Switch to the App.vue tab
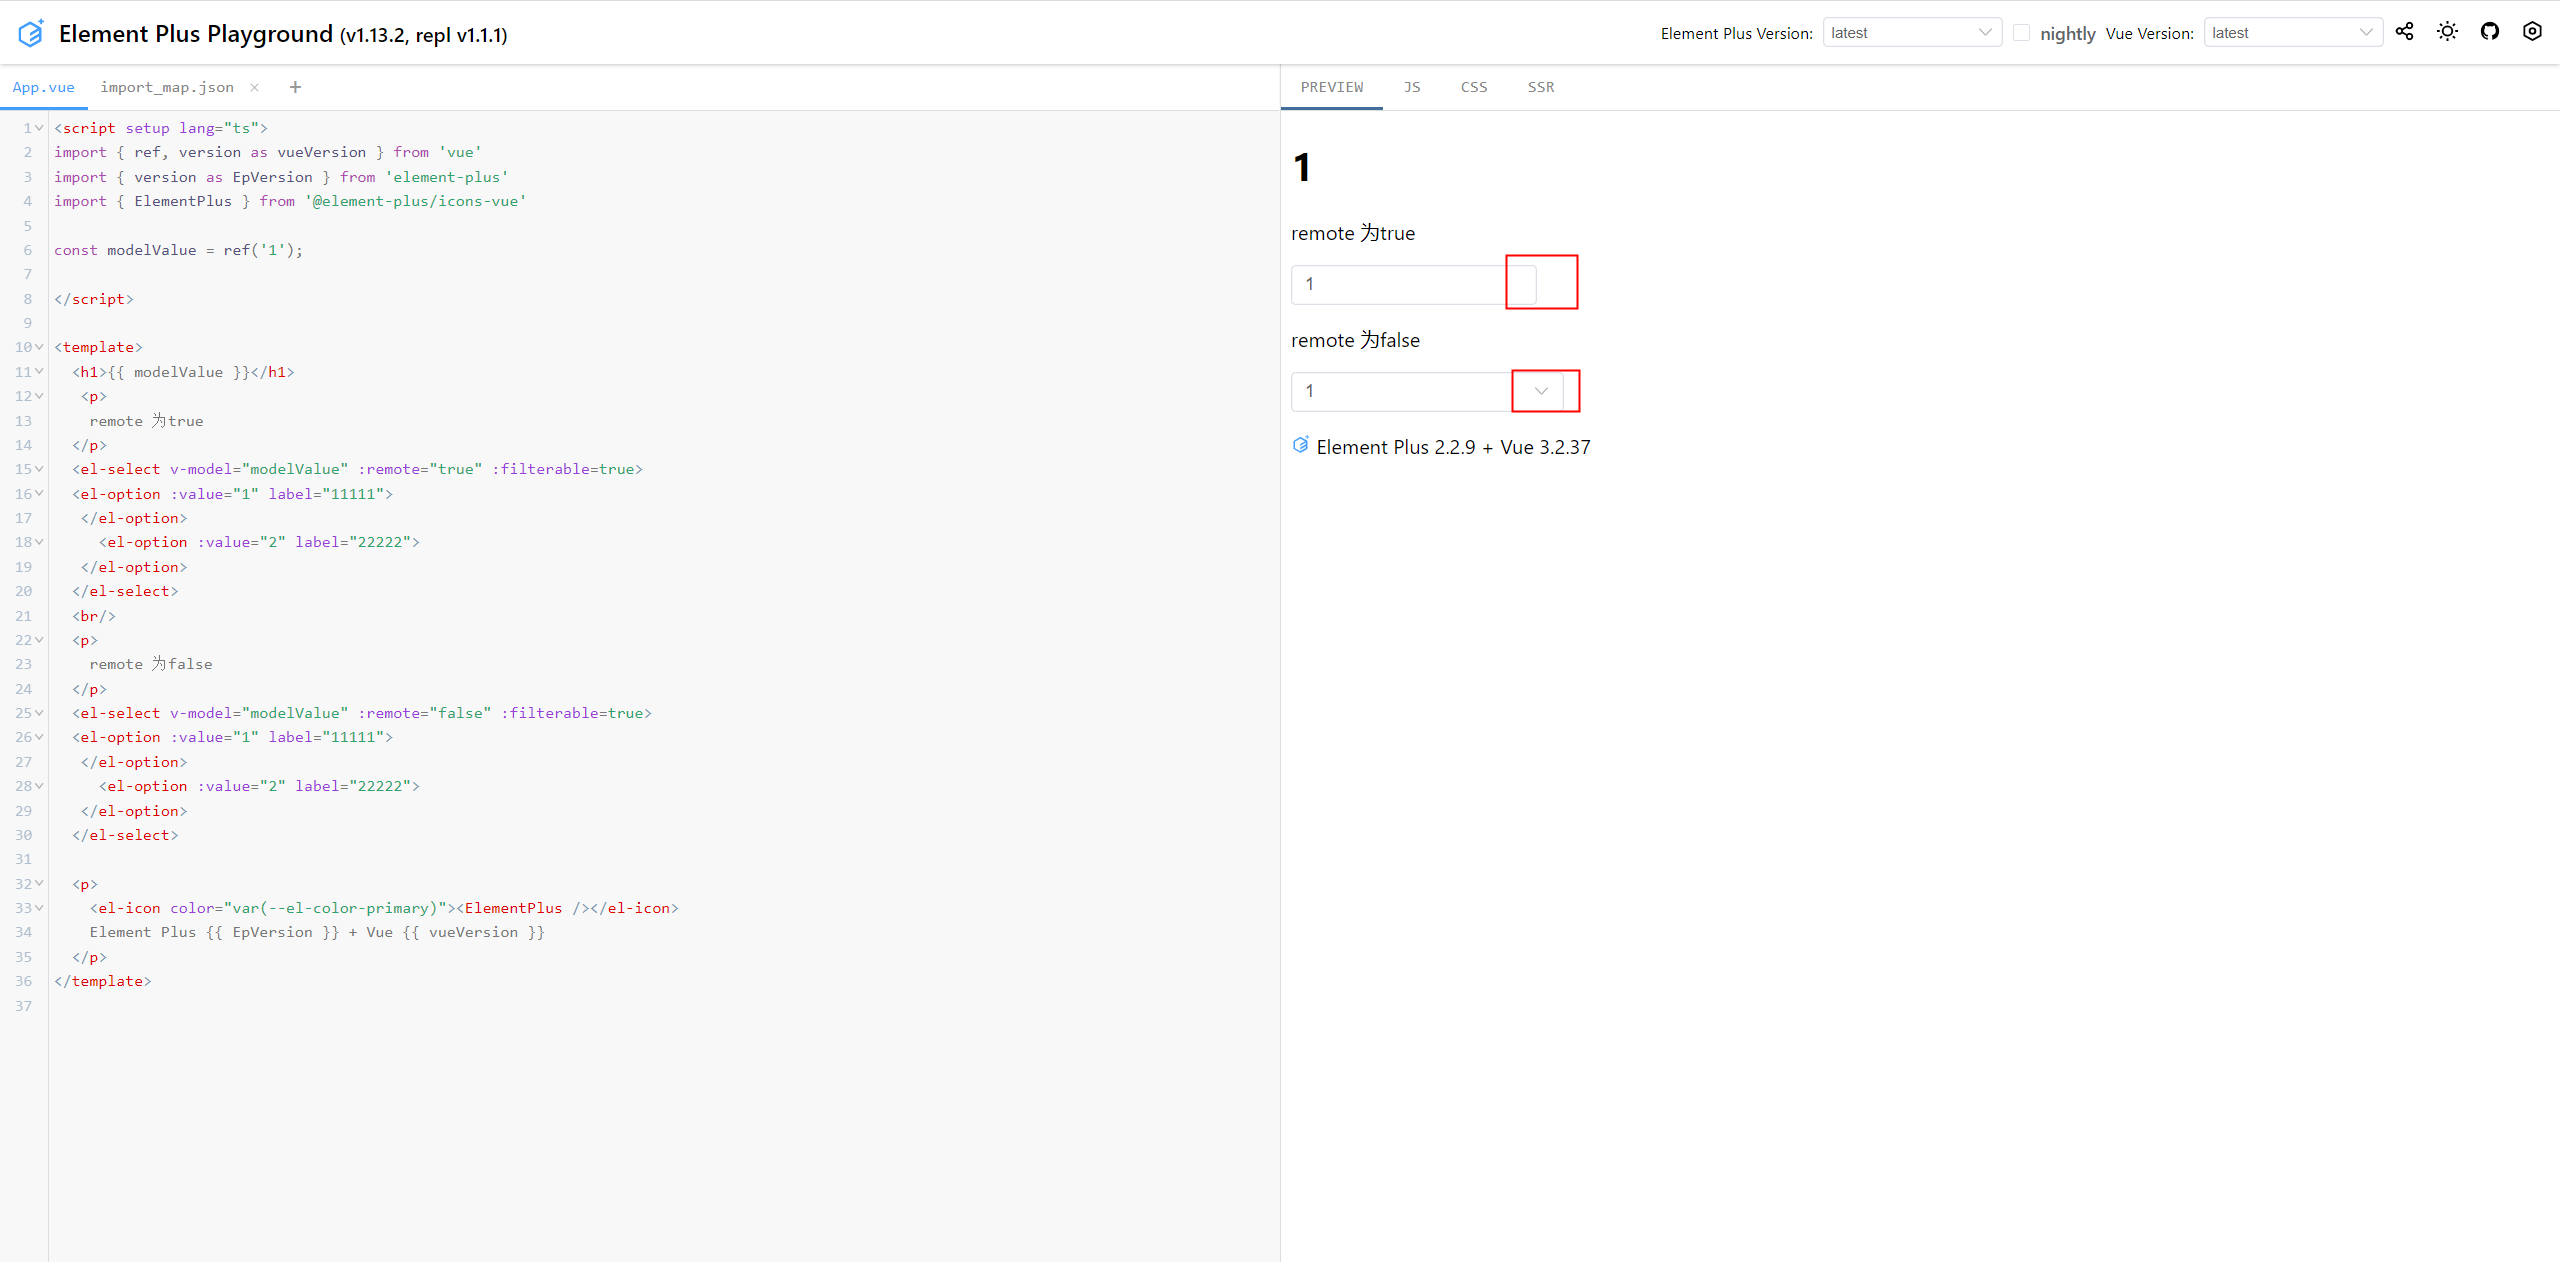 pos(43,87)
